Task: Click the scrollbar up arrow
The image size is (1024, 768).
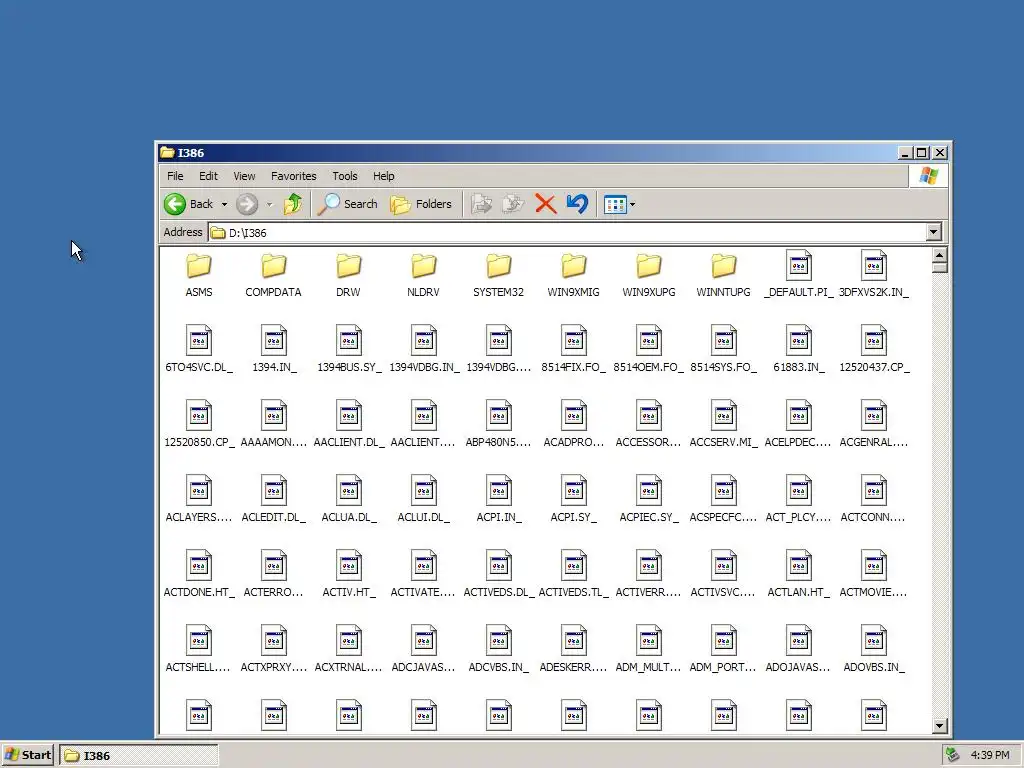Action: [x=940, y=255]
